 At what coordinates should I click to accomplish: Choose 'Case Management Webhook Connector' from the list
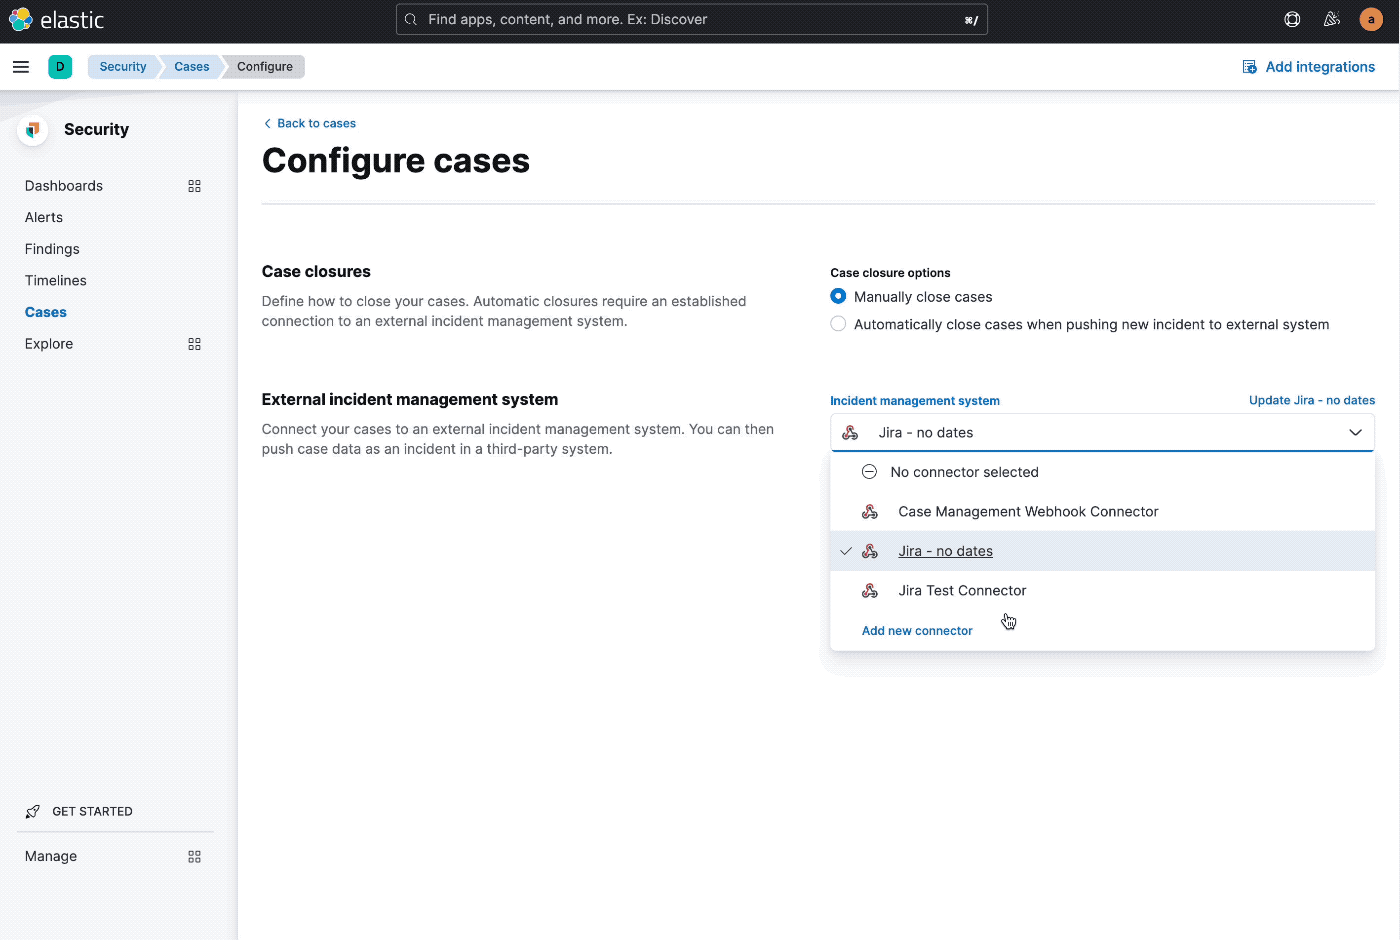1028,511
